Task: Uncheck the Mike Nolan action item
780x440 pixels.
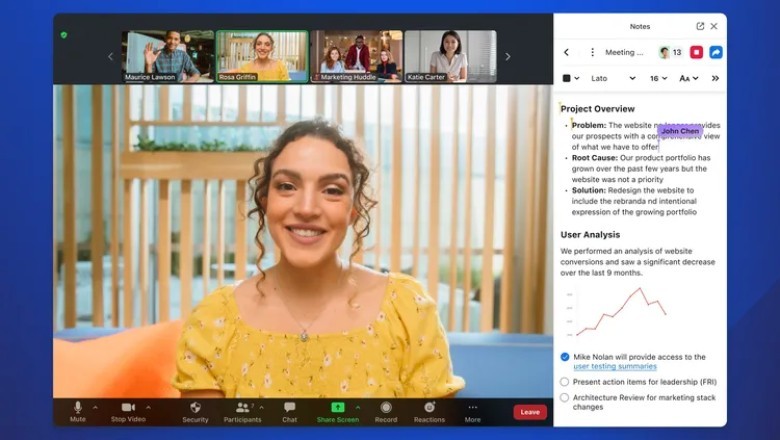Action: point(565,357)
